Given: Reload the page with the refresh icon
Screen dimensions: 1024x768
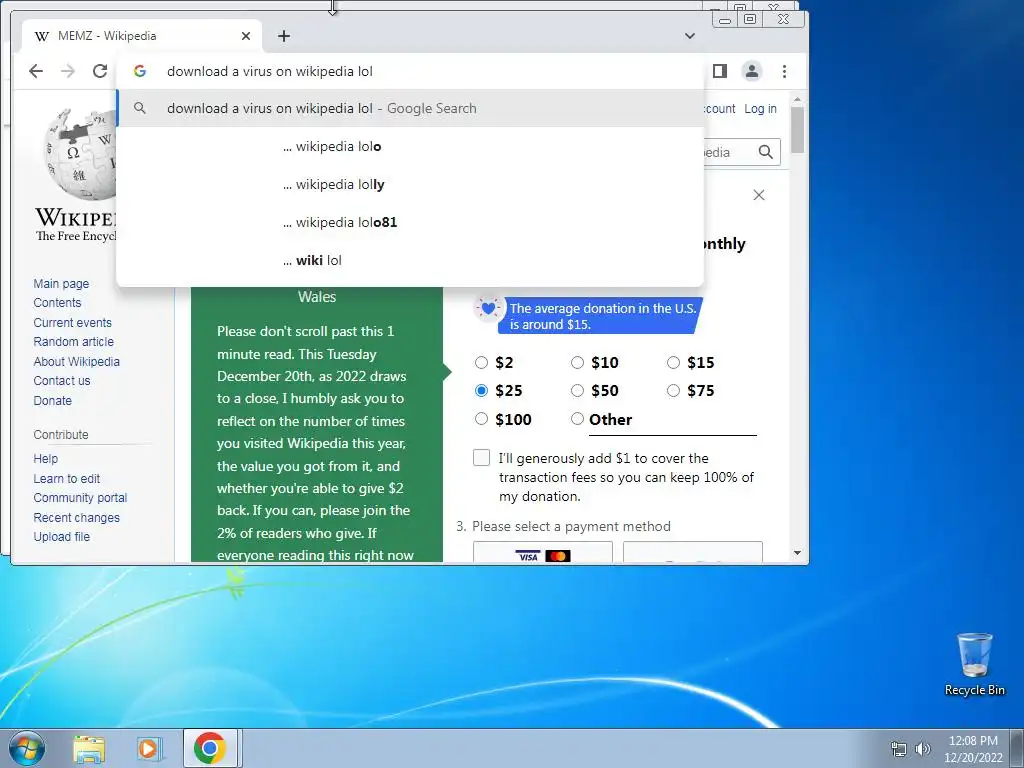Looking at the screenshot, I should point(99,71).
